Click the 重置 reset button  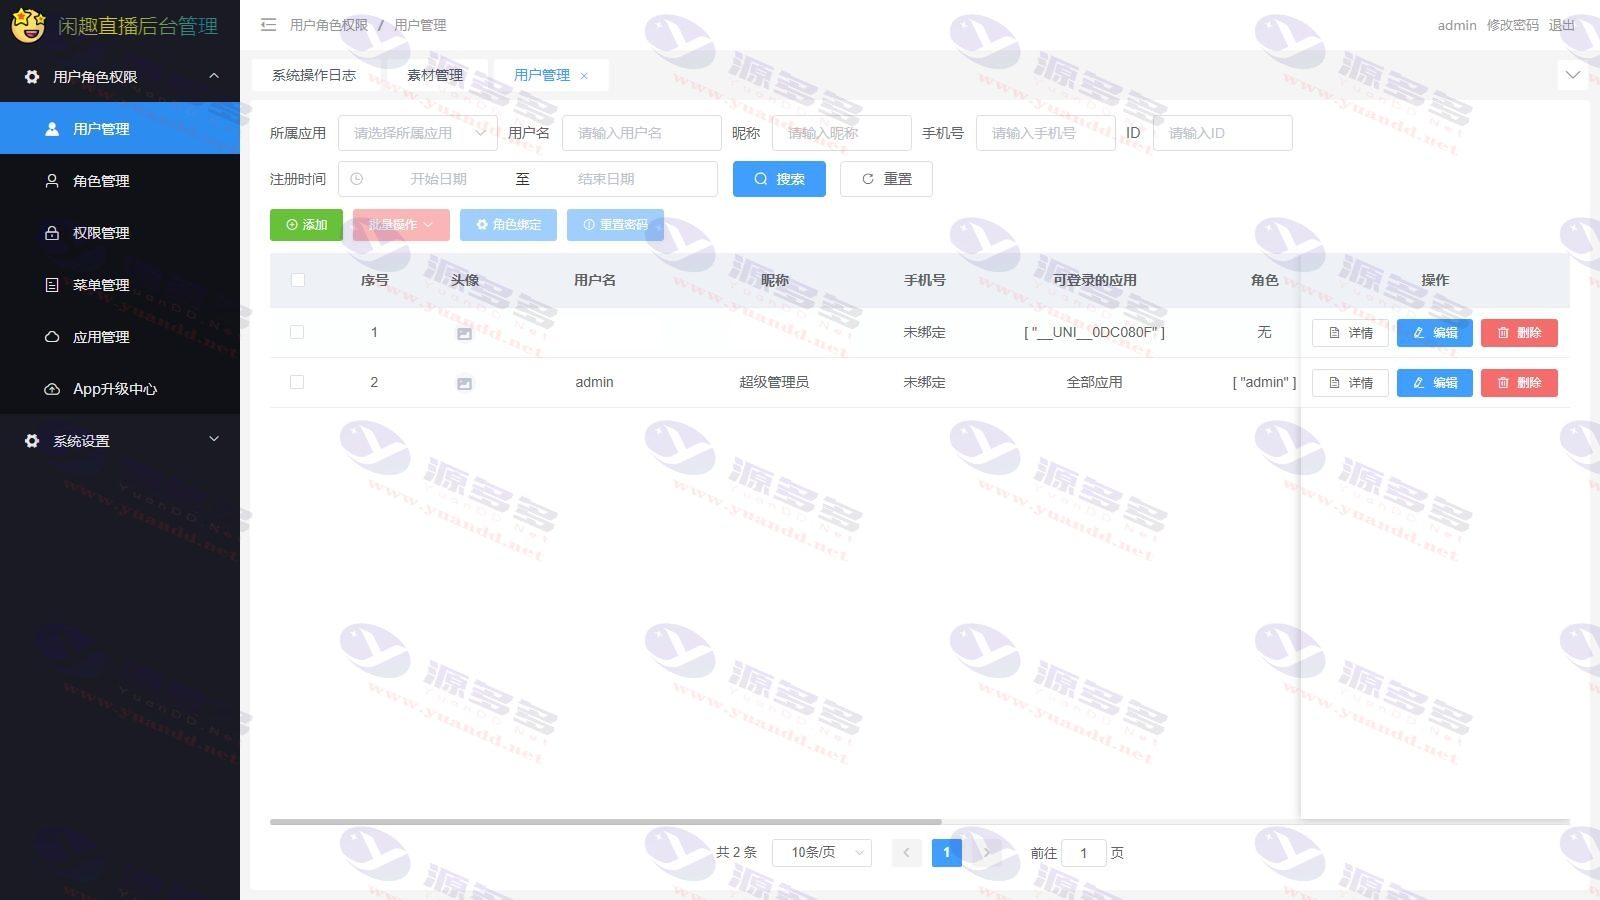(x=886, y=179)
